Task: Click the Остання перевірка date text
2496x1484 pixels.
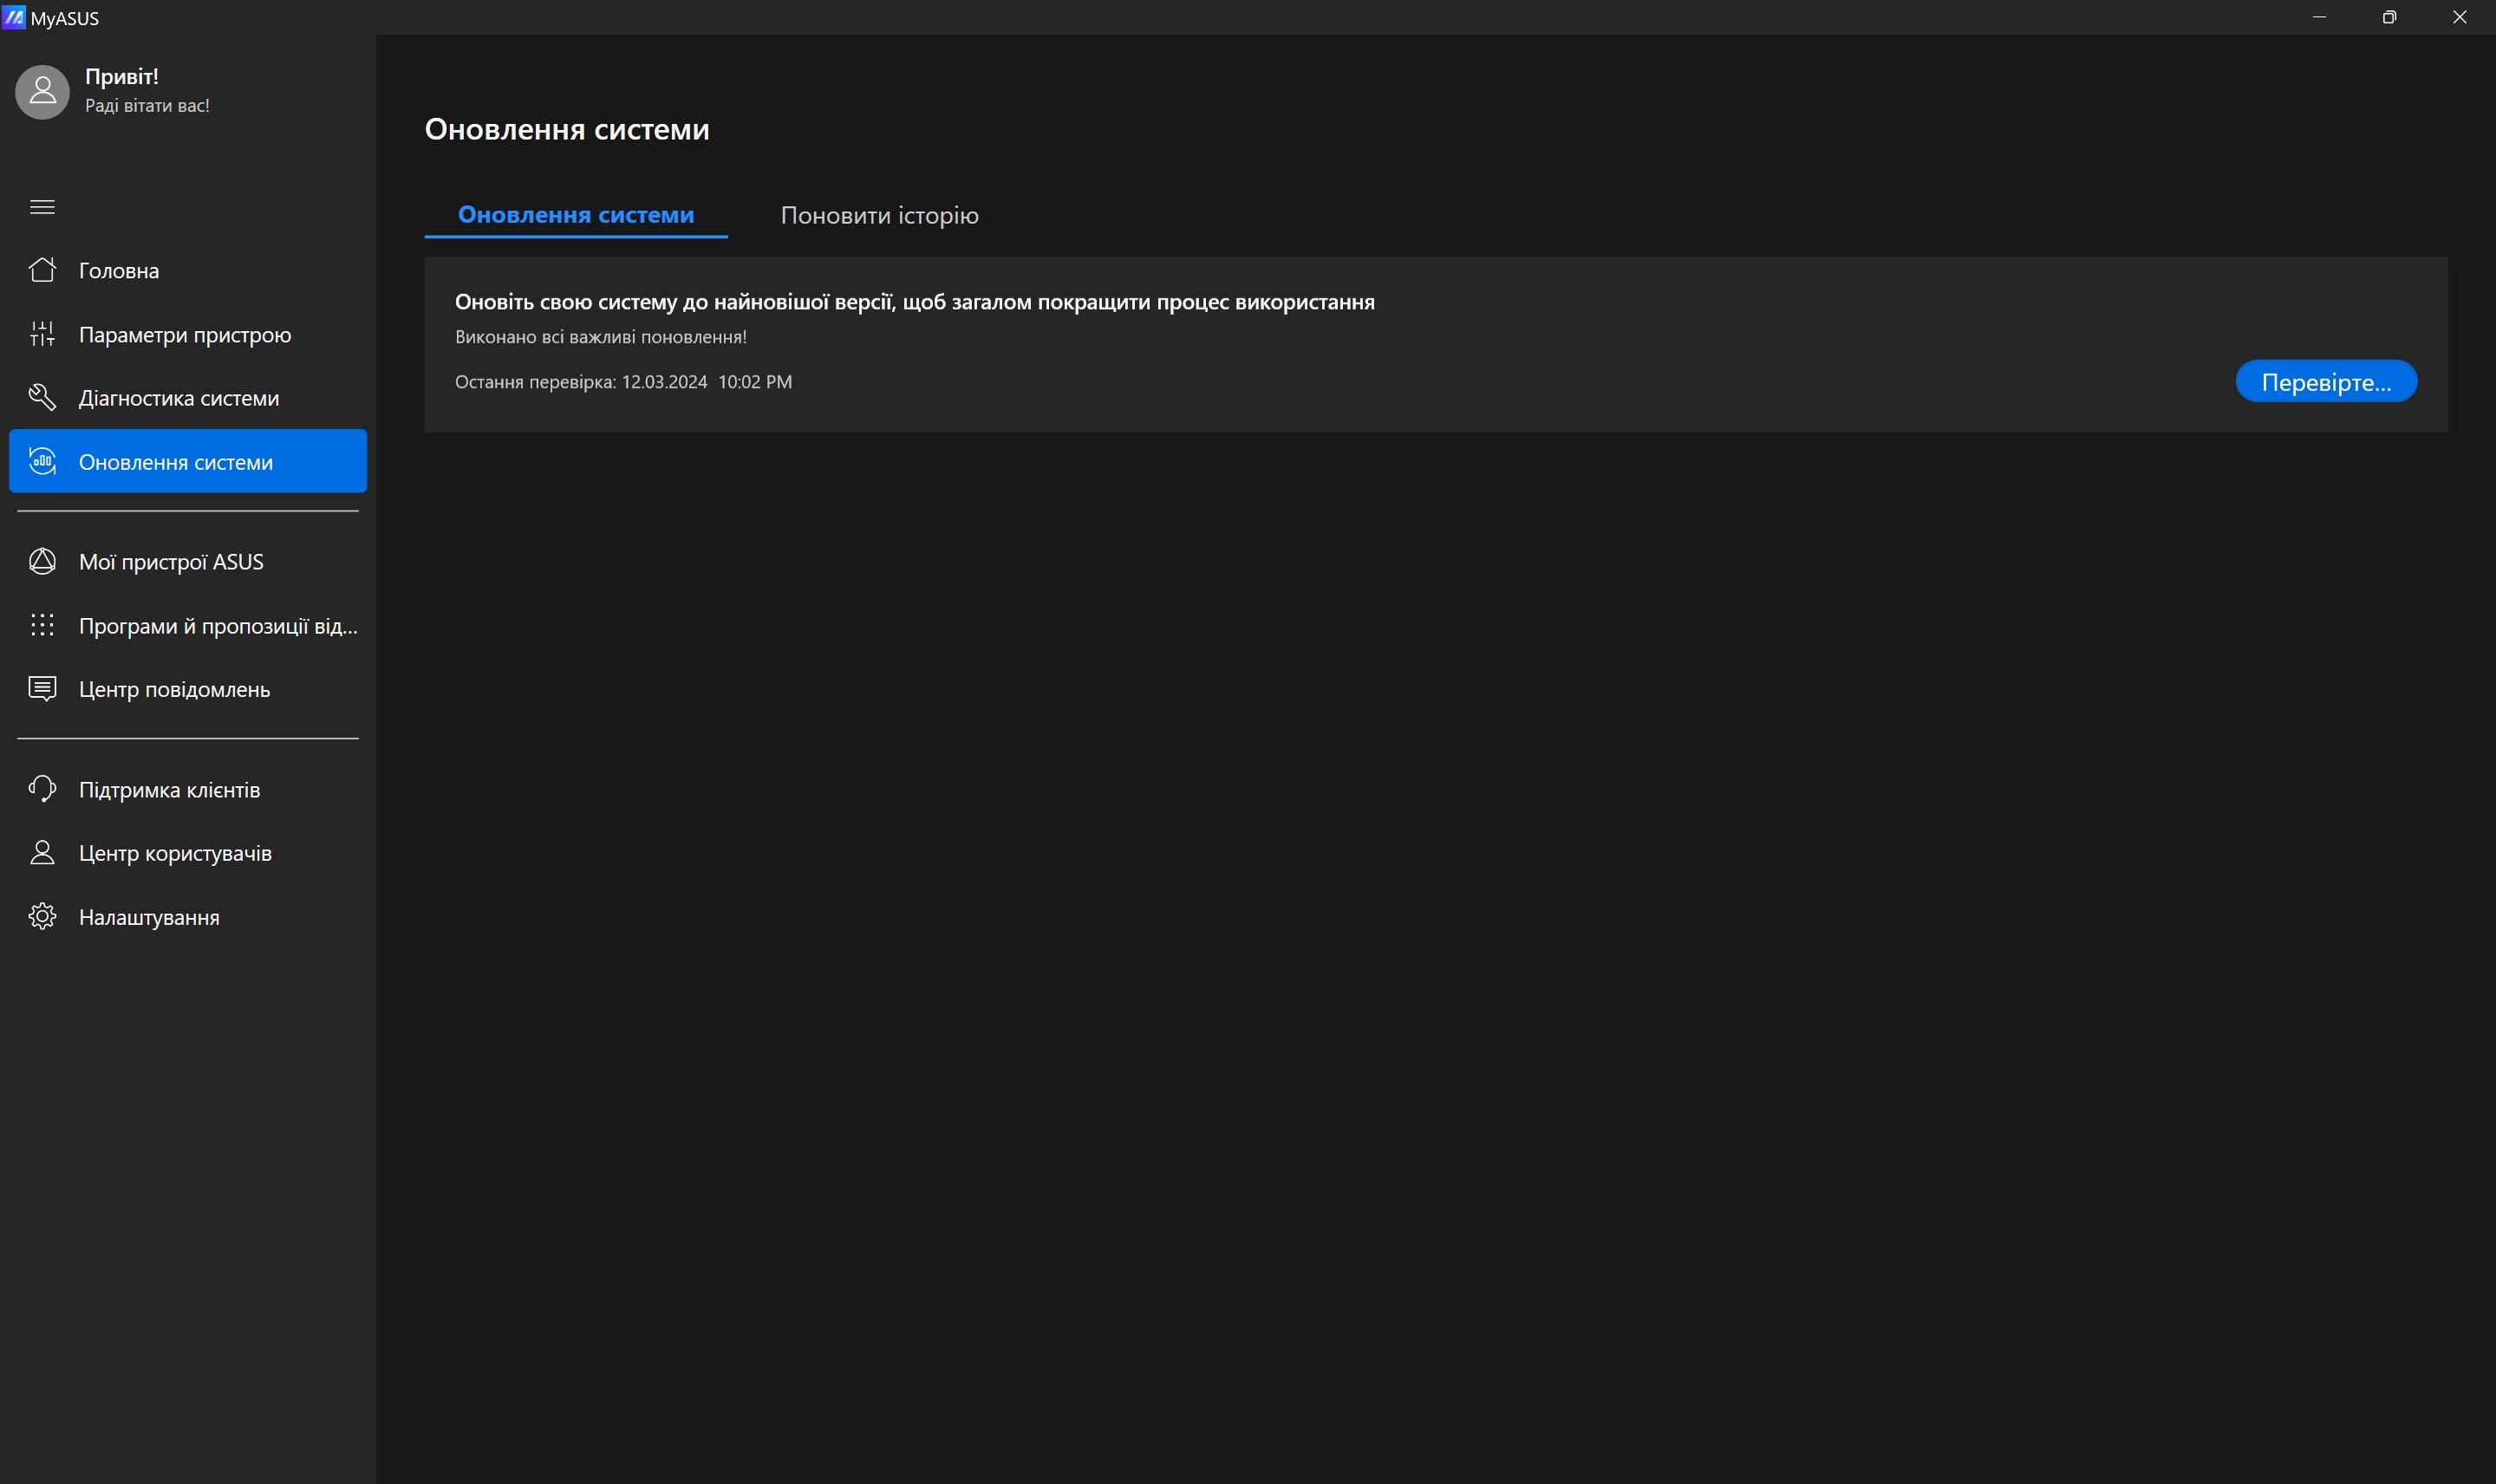Action: click(624, 382)
